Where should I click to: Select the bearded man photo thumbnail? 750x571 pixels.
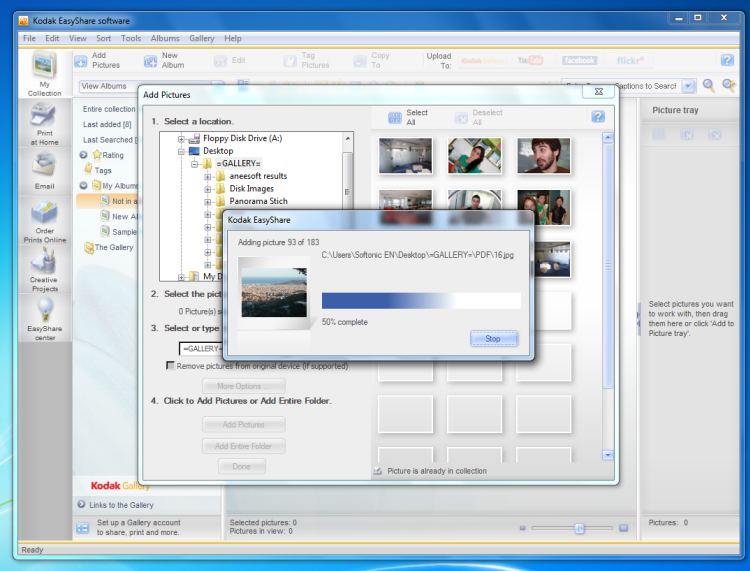[x=544, y=156]
